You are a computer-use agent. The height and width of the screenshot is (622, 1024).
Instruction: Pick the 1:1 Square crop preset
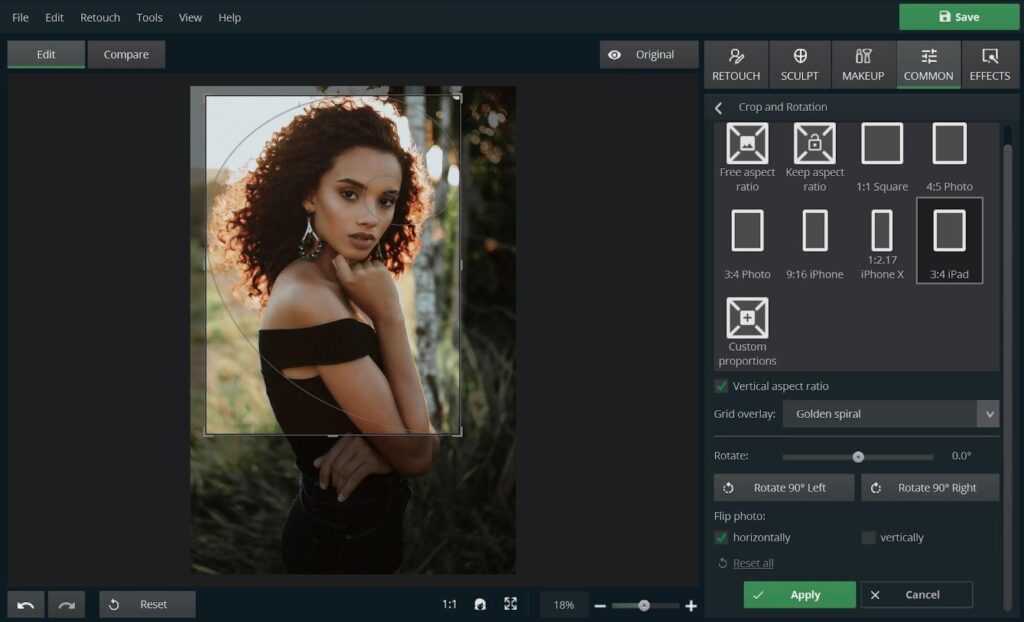pos(882,144)
